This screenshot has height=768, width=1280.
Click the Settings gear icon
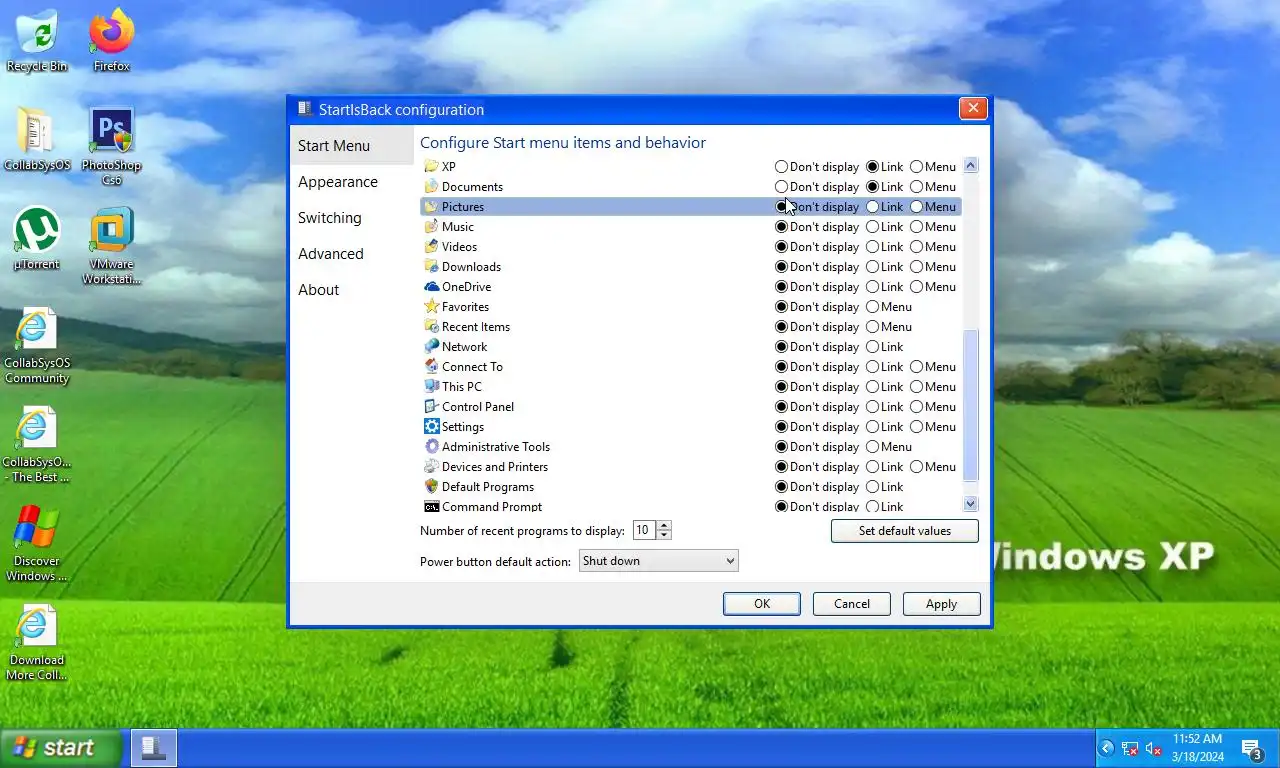[431, 427]
